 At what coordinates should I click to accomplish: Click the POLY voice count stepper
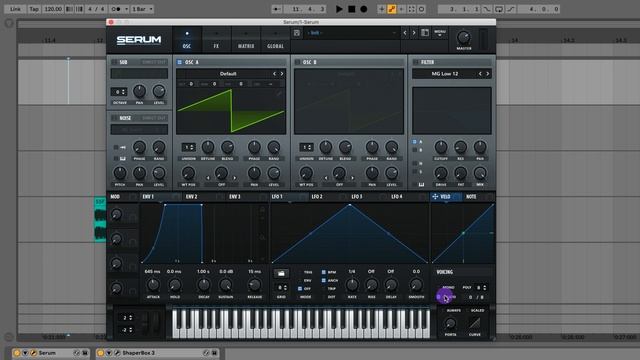tap(481, 288)
